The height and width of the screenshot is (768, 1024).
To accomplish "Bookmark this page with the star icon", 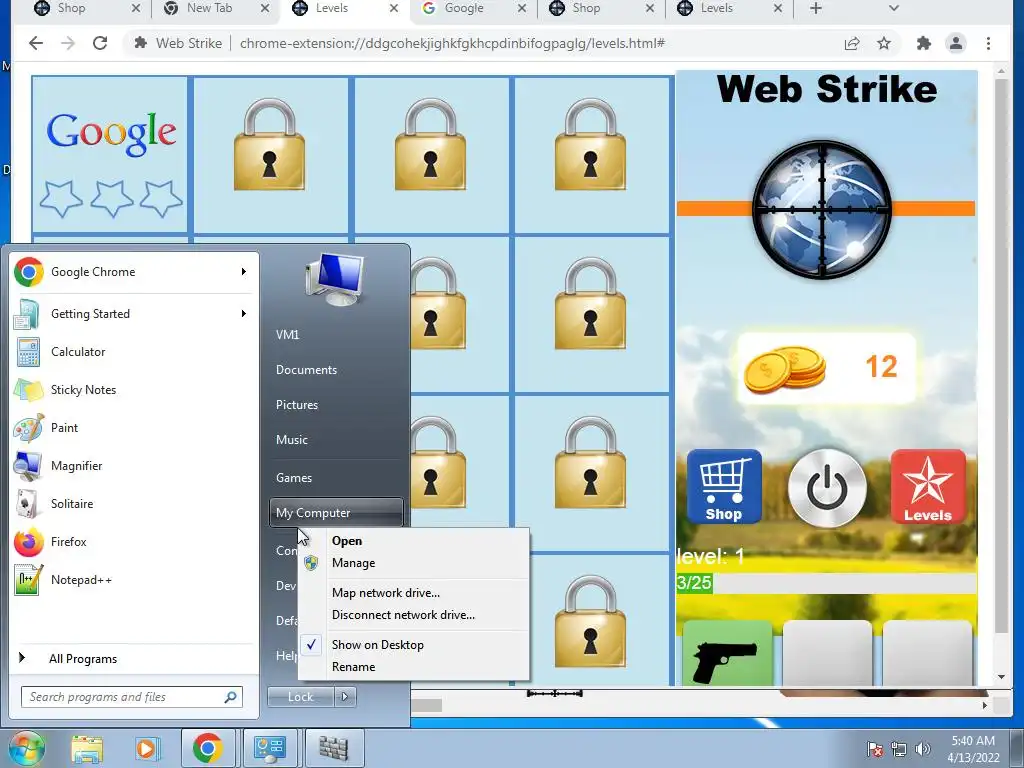I will click(884, 43).
